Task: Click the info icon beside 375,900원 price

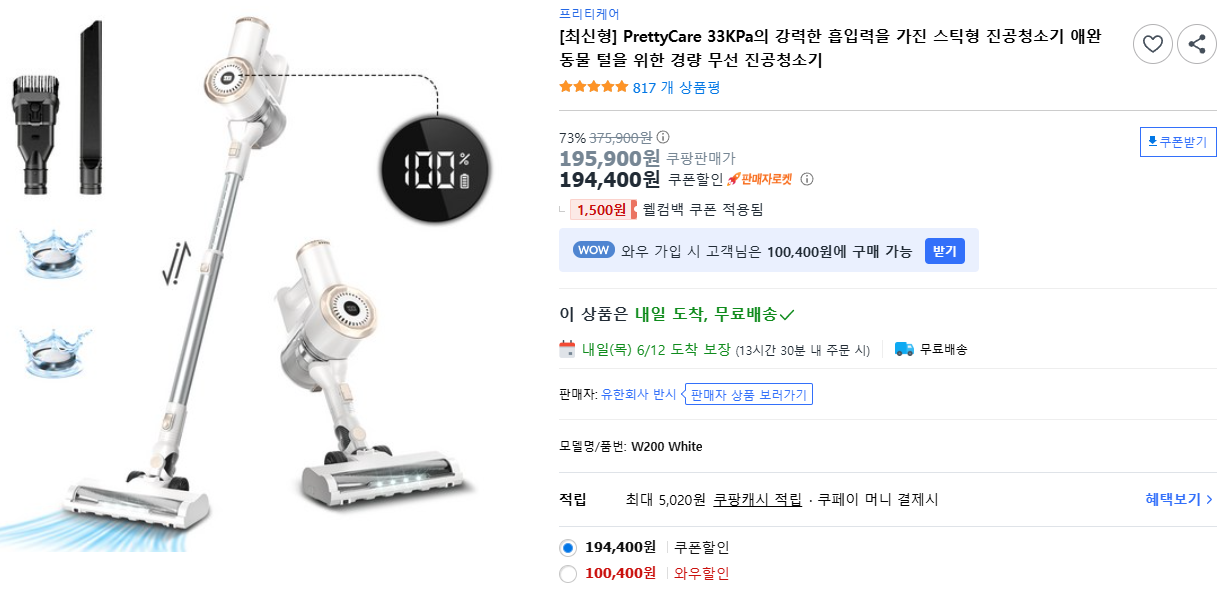Action: pyautogui.click(x=661, y=138)
